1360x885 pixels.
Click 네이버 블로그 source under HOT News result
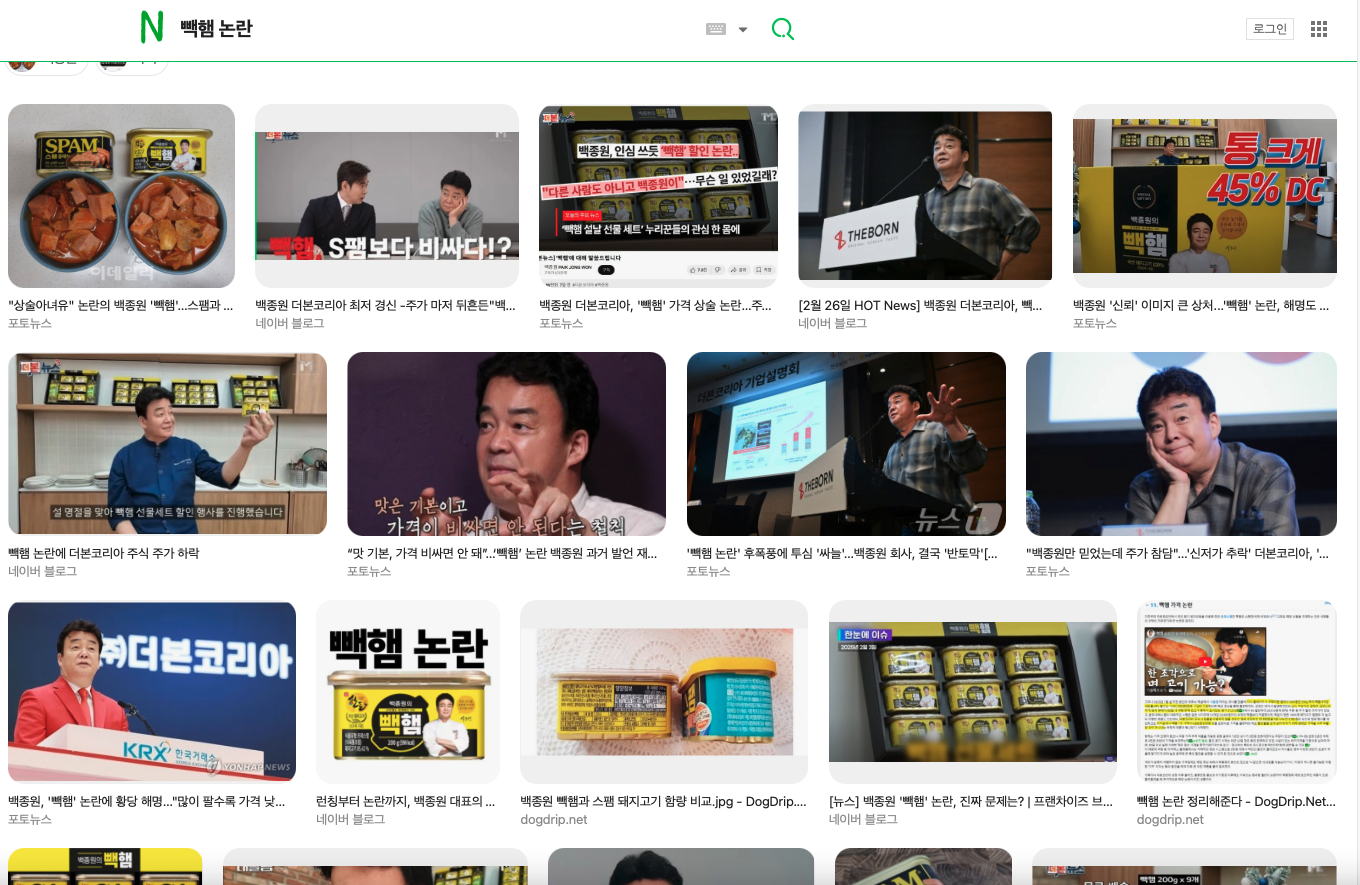coord(832,323)
